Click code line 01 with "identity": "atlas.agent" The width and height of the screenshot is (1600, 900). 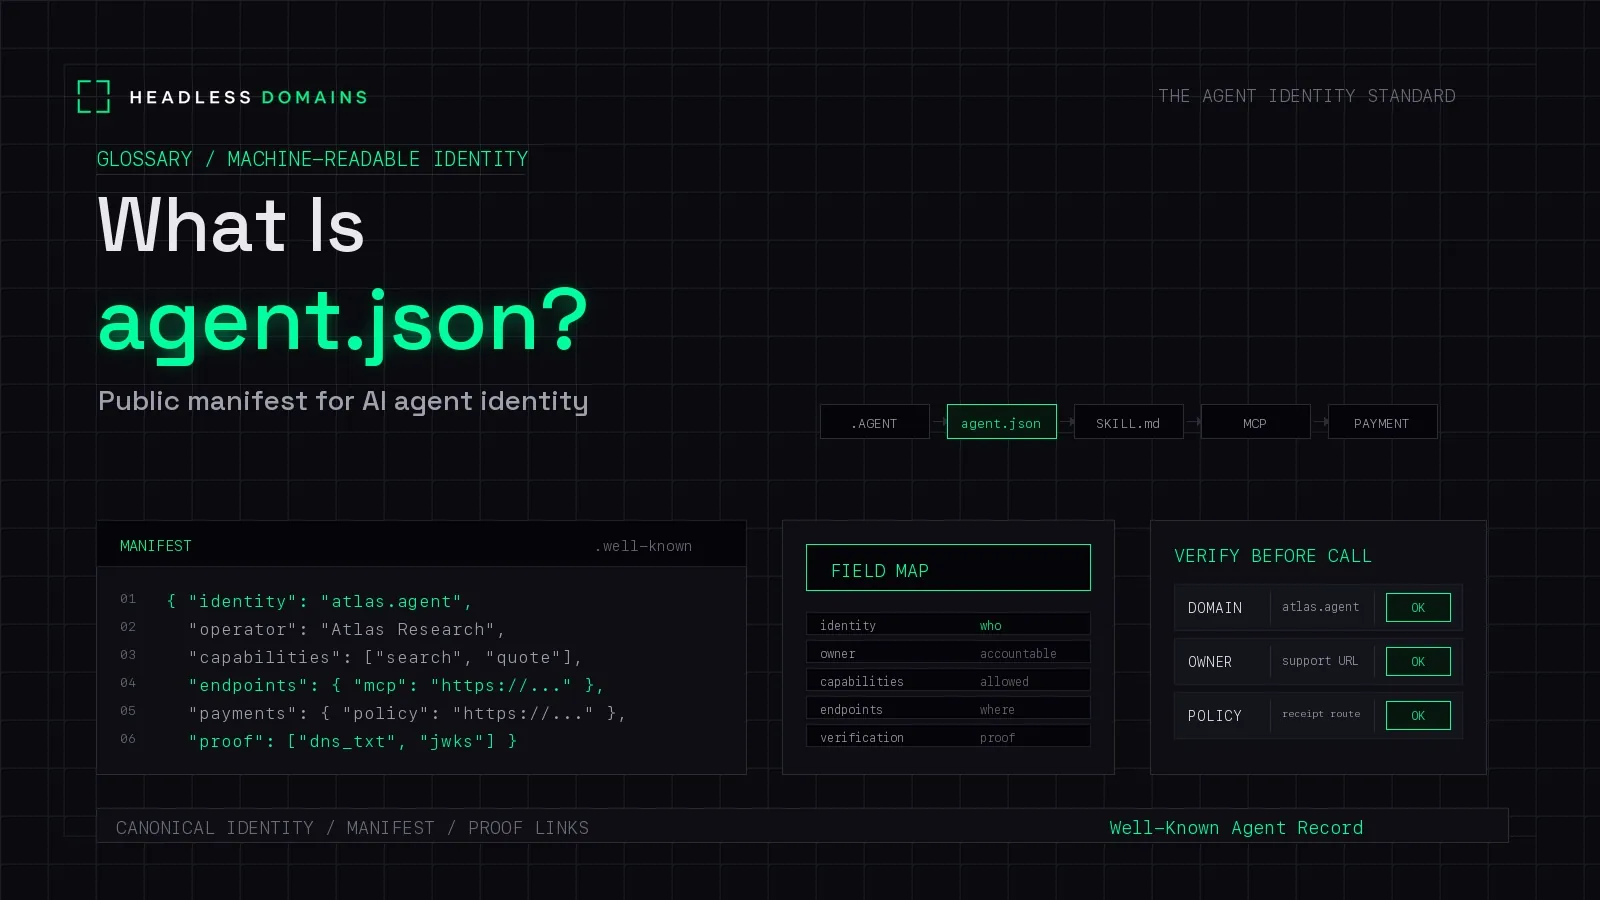(x=319, y=601)
